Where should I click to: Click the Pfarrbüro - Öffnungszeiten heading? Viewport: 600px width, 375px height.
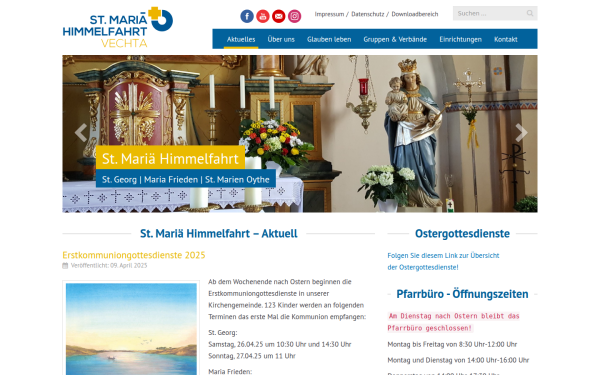pyautogui.click(x=462, y=294)
